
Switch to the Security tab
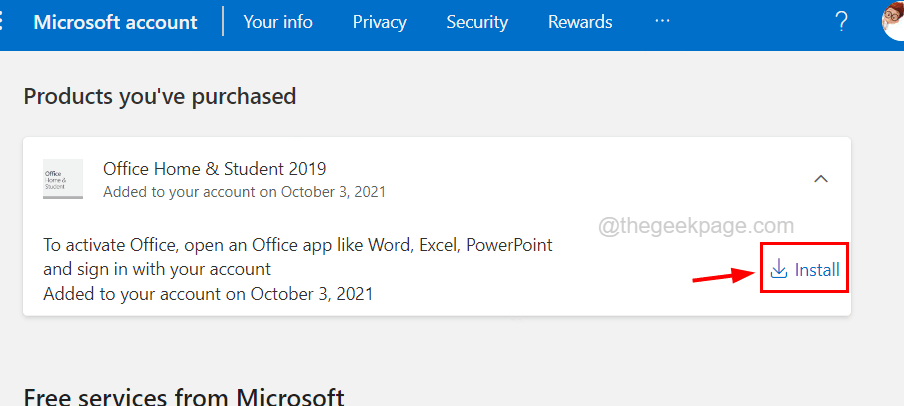tap(477, 22)
